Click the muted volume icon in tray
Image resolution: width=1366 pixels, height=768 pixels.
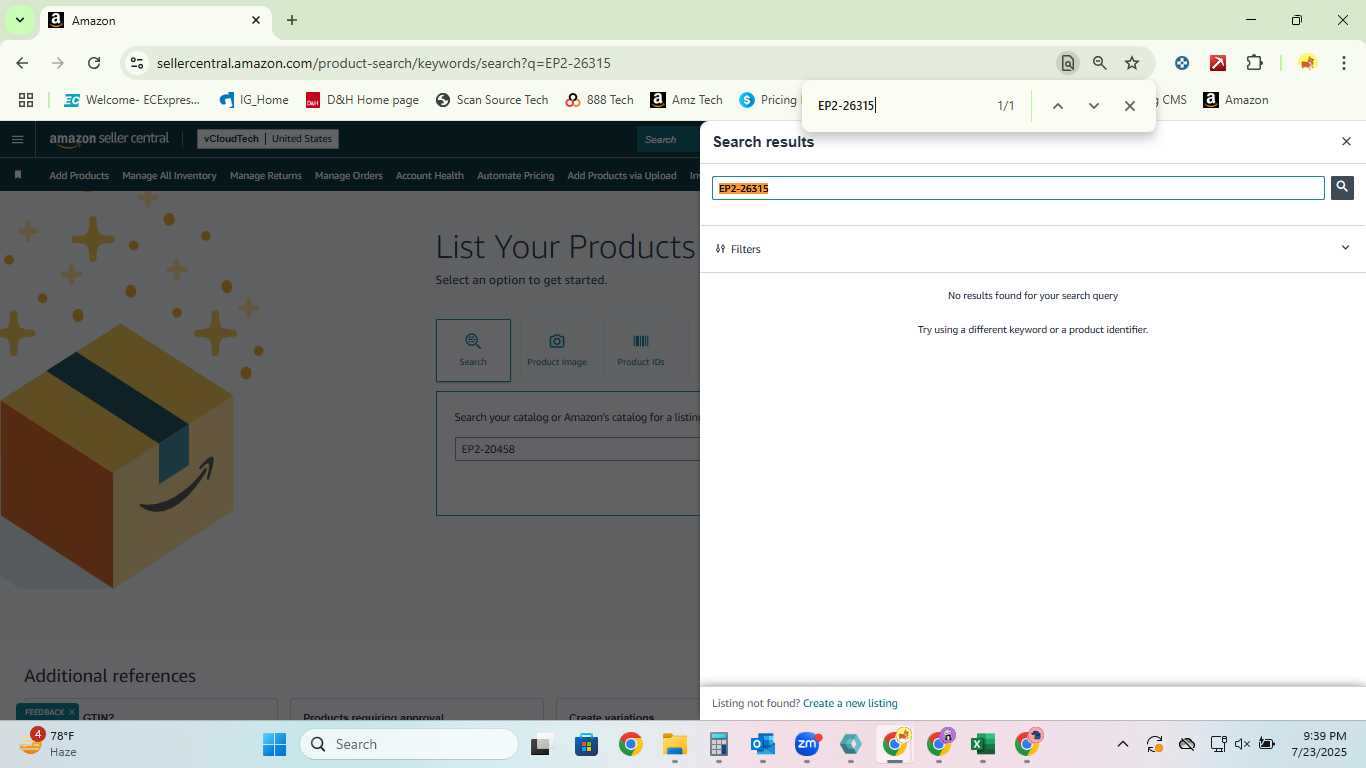(x=1243, y=744)
